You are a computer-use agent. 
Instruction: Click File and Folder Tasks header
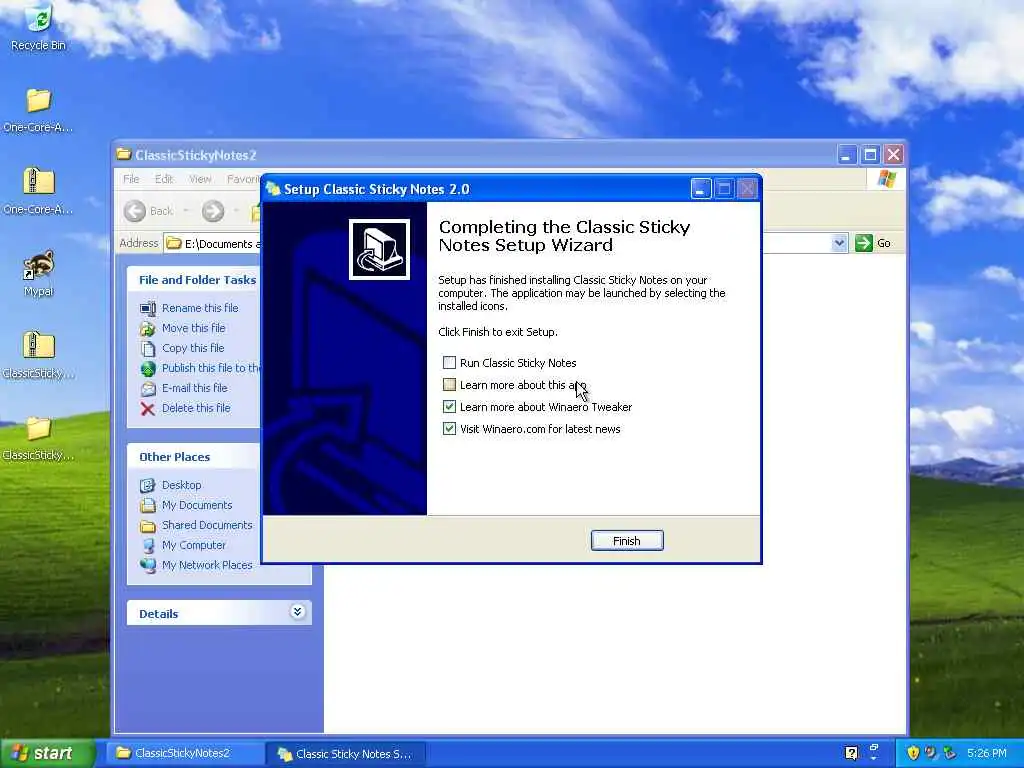coord(197,280)
